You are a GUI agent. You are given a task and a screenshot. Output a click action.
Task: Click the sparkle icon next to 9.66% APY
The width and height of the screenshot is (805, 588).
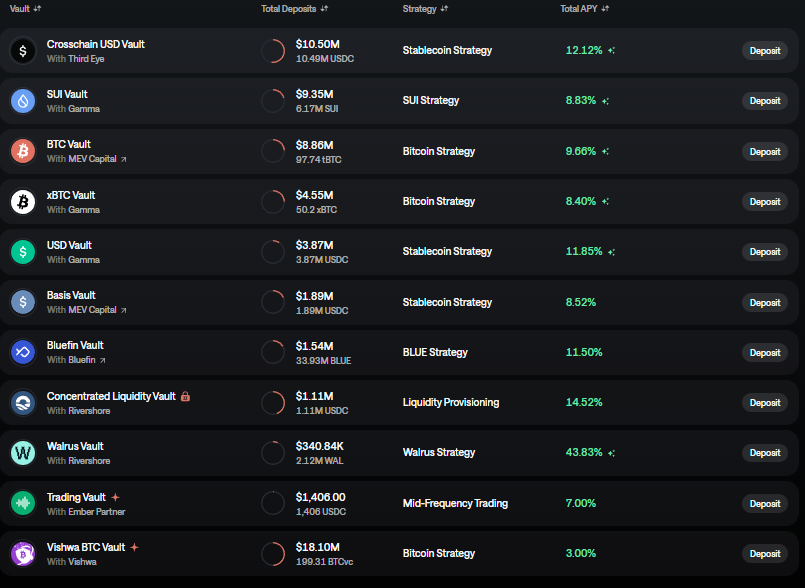point(605,151)
